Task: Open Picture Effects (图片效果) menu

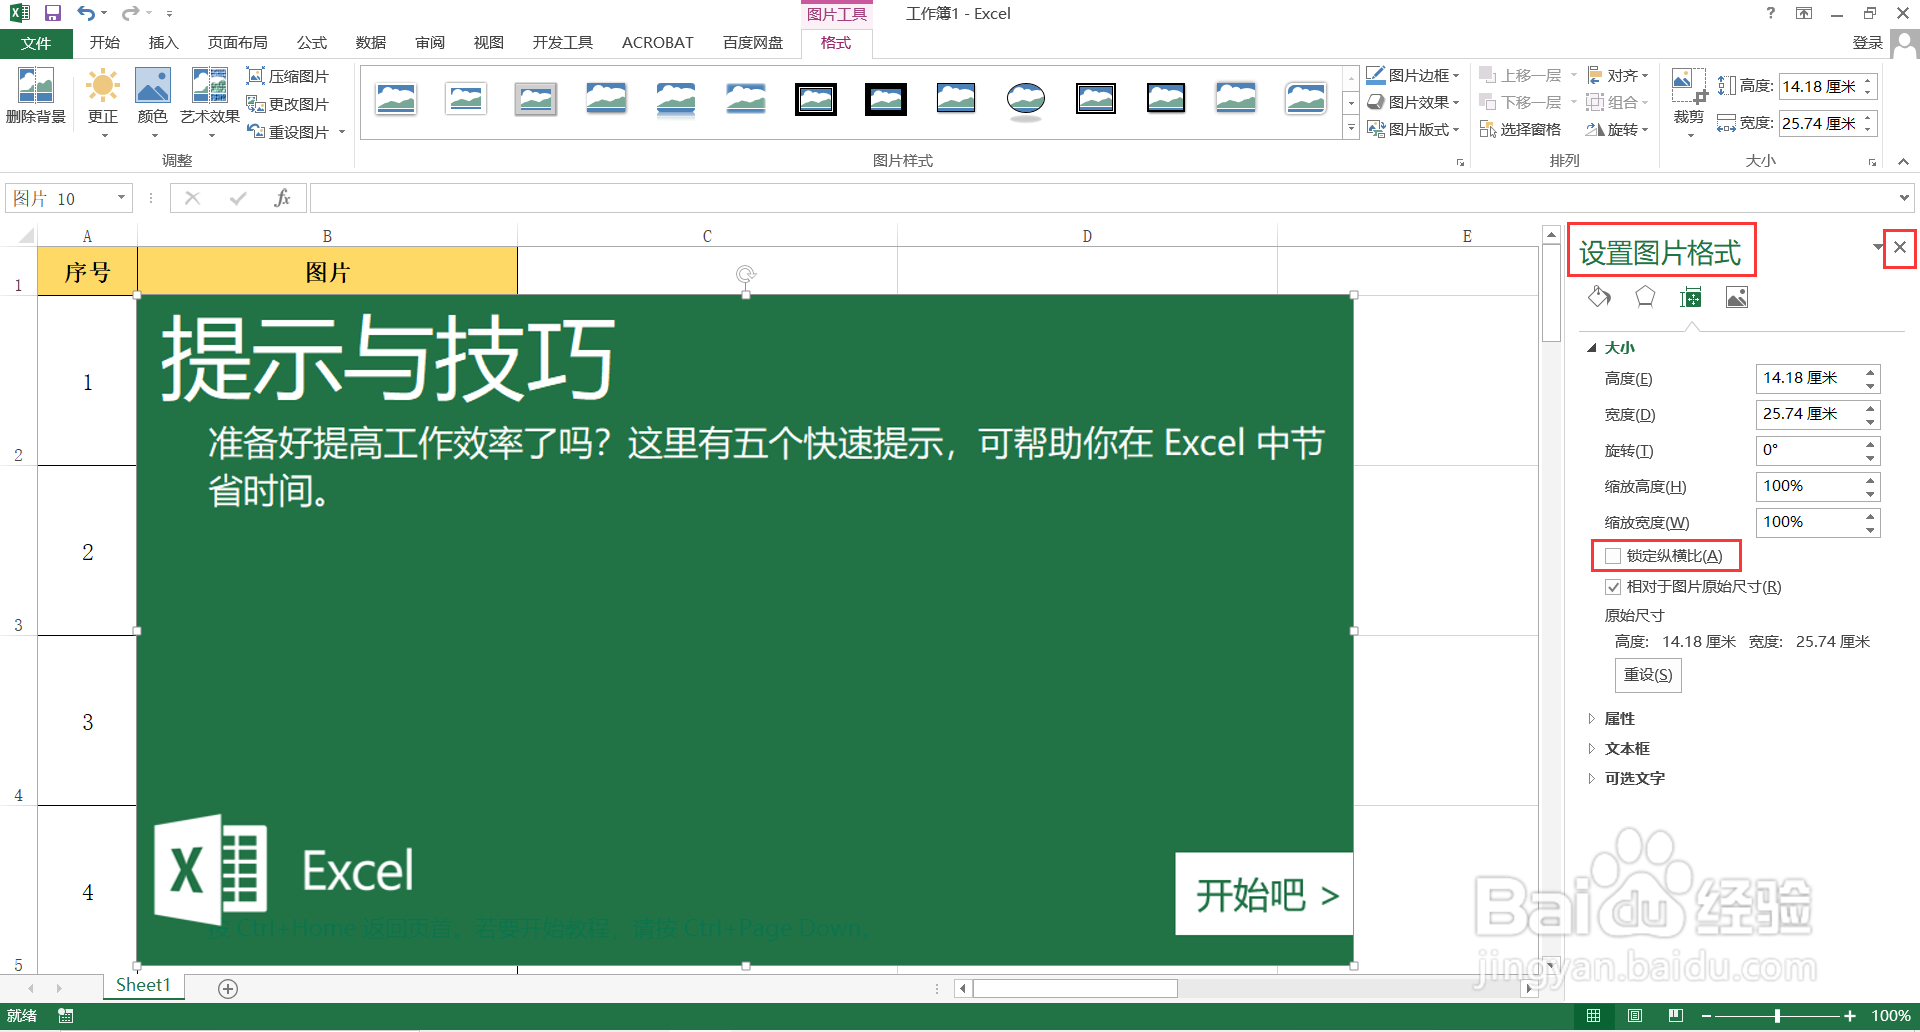Action: [x=1412, y=102]
